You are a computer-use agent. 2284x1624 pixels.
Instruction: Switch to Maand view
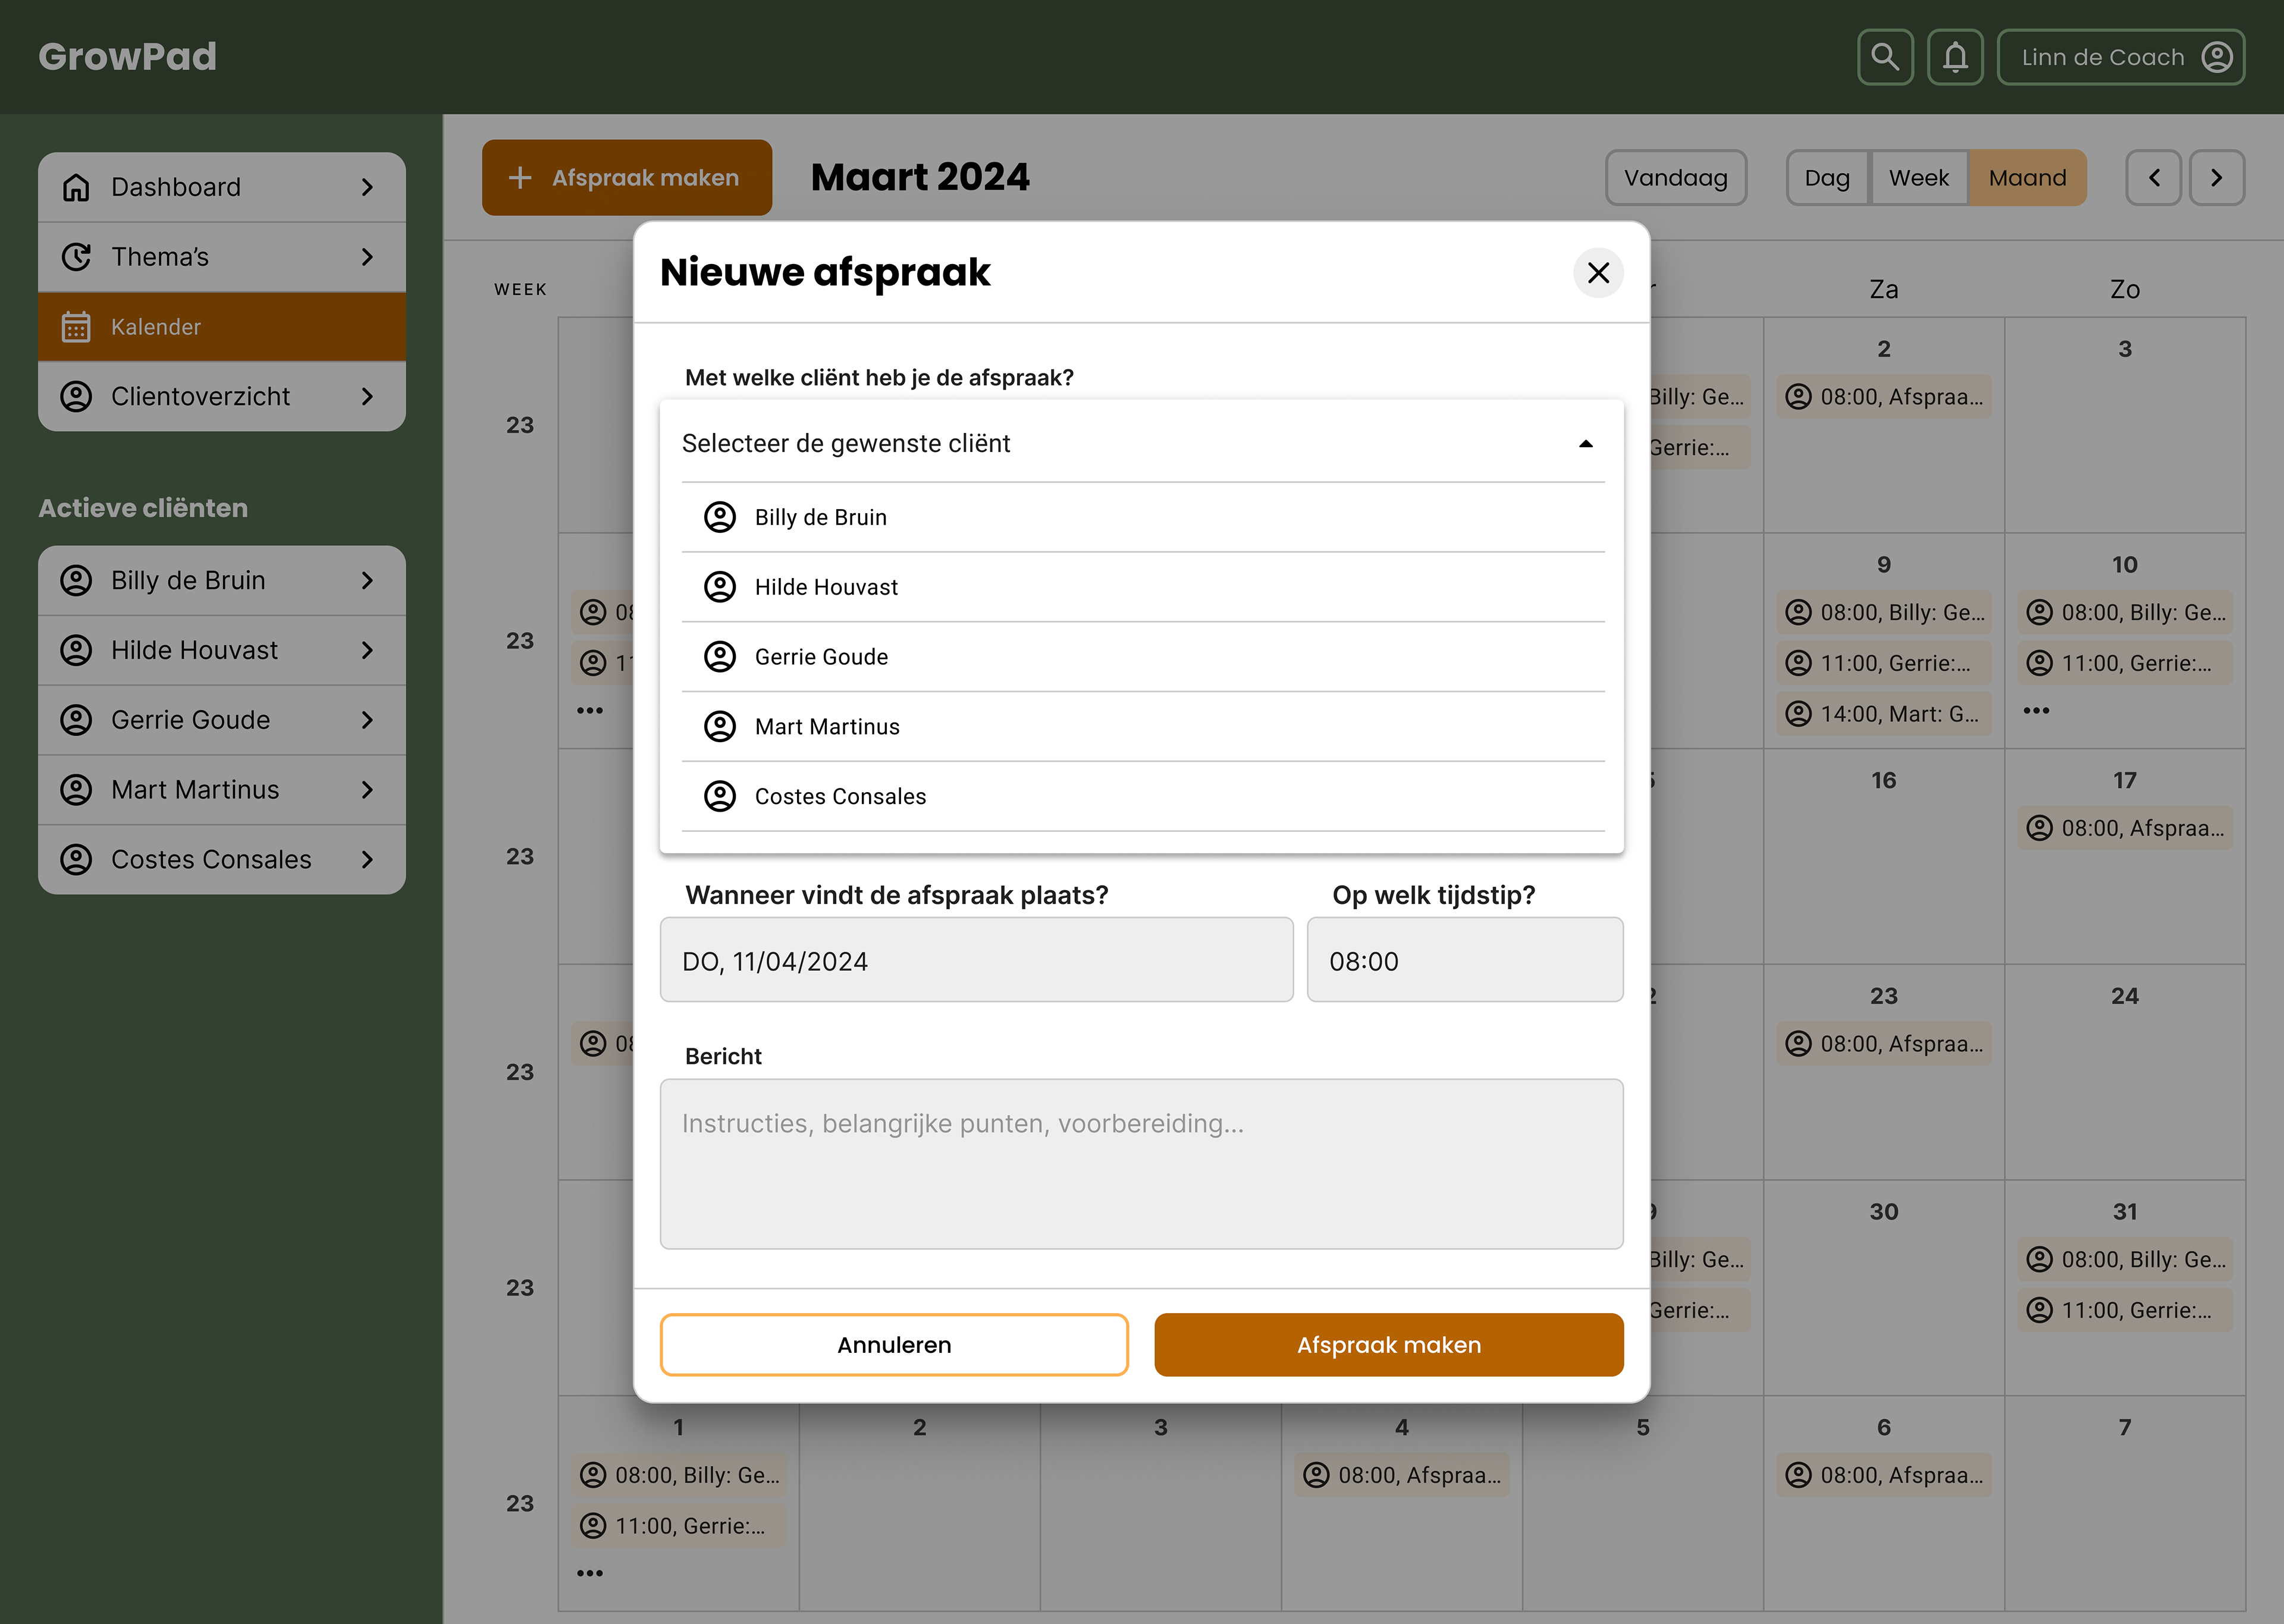[2027, 178]
